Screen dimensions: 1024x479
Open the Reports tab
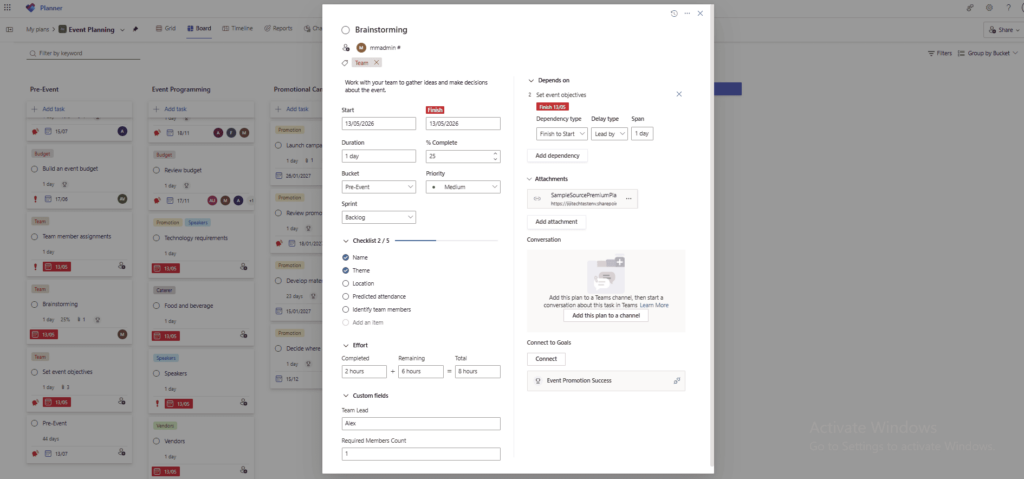click(x=278, y=29)
